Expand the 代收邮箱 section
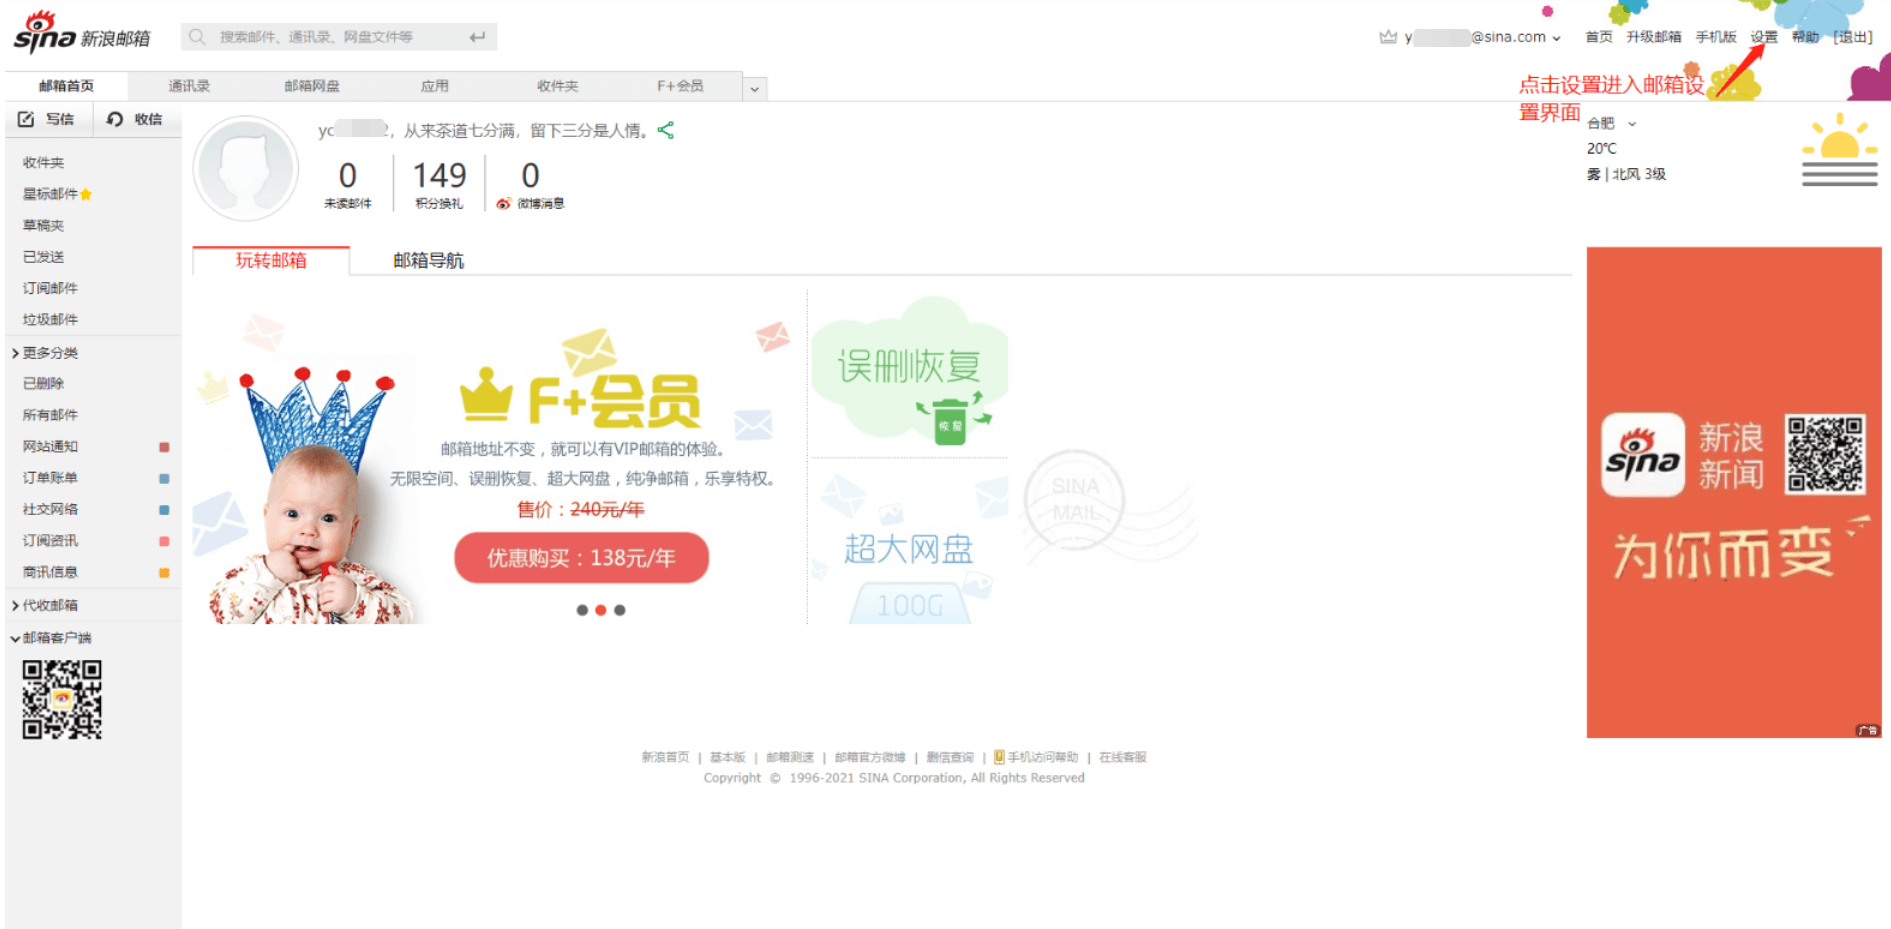This screenshot has height=929, width=1891. (45, 605)
